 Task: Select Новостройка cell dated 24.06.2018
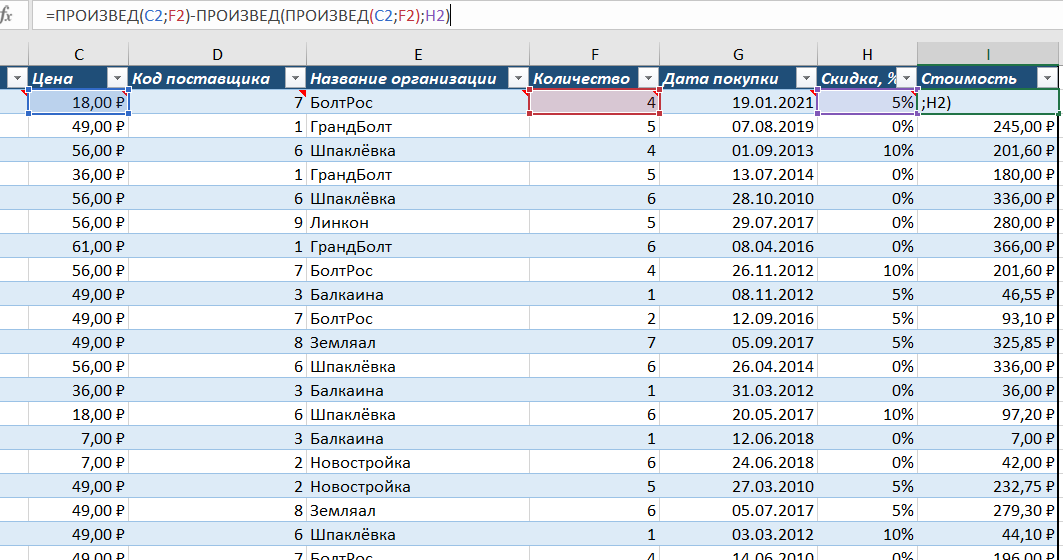(x=418, y=462)
